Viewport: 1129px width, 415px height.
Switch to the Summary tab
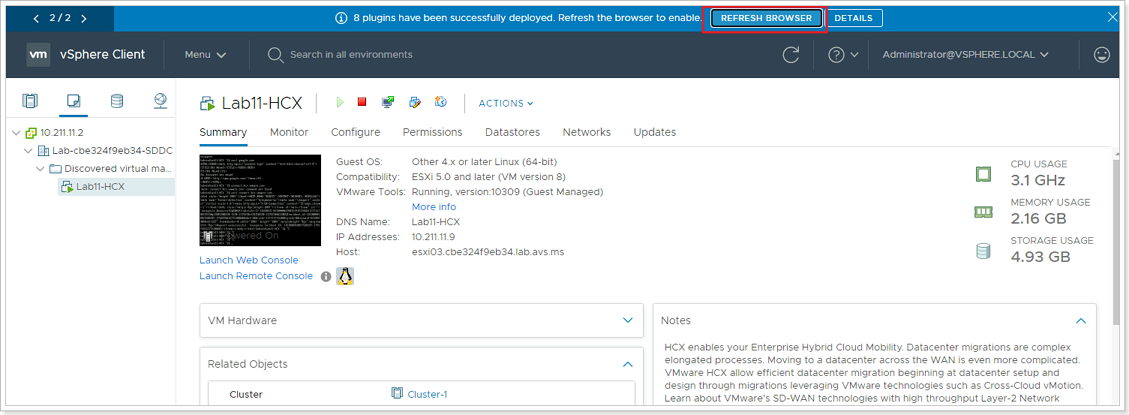pos(223,133)
